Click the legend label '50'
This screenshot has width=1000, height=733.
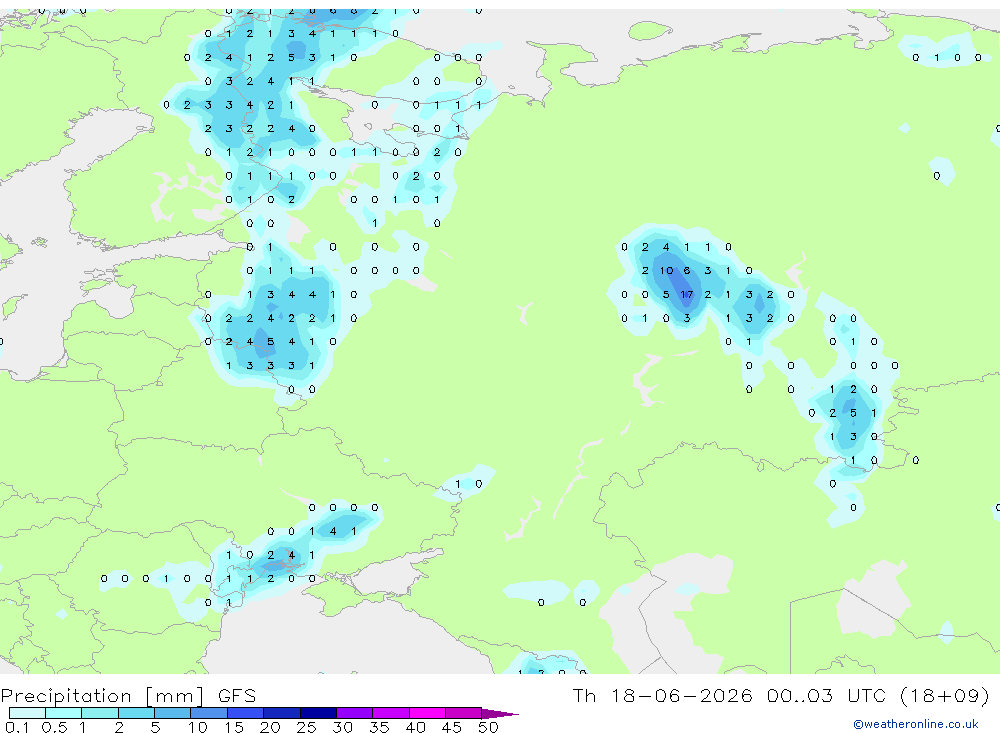[x=489, y=727]
